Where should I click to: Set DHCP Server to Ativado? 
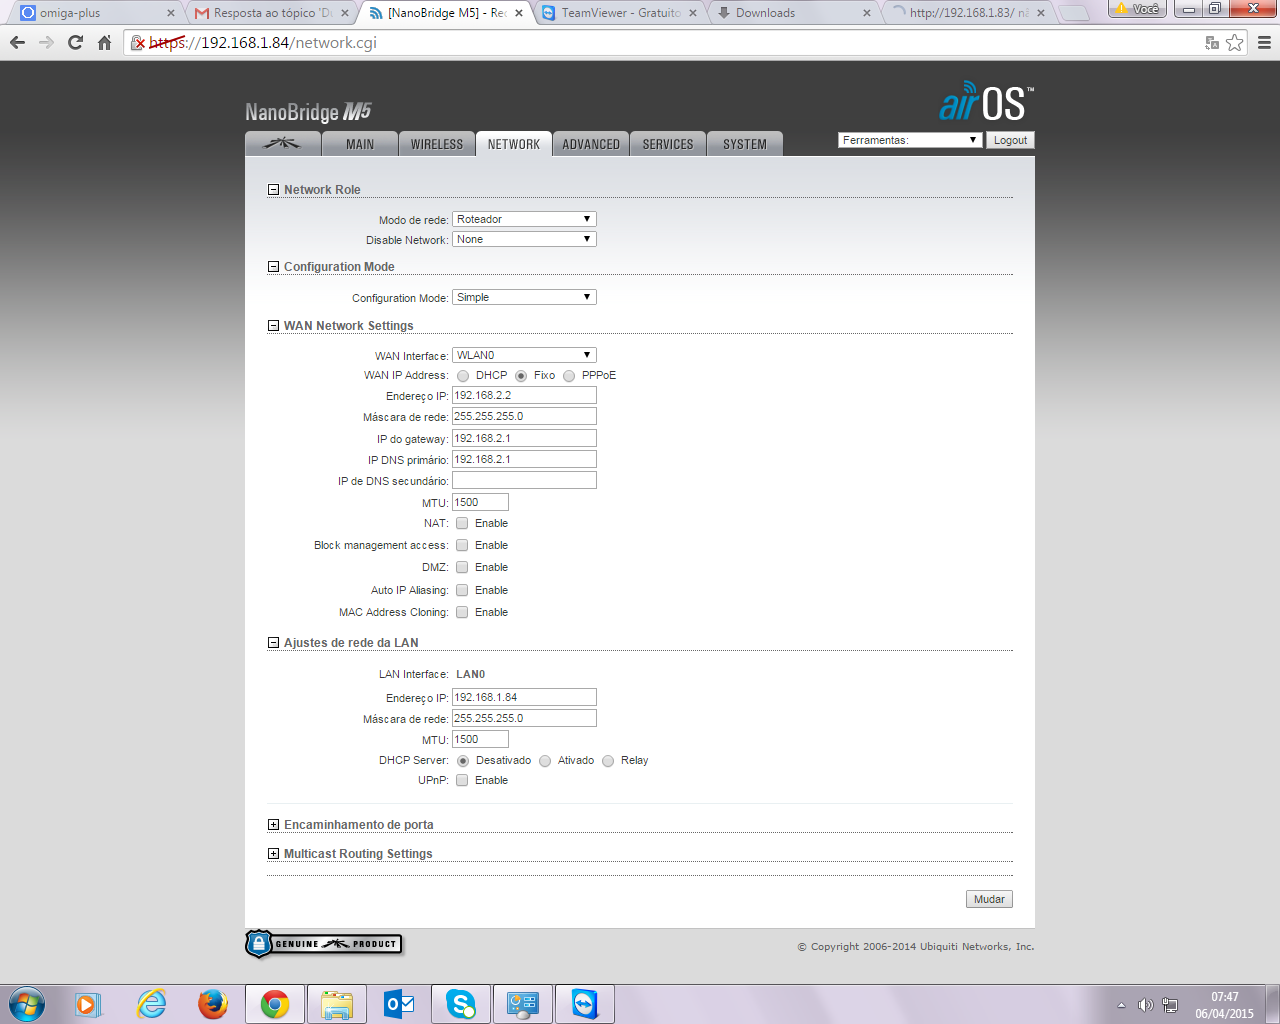point(545,761)
